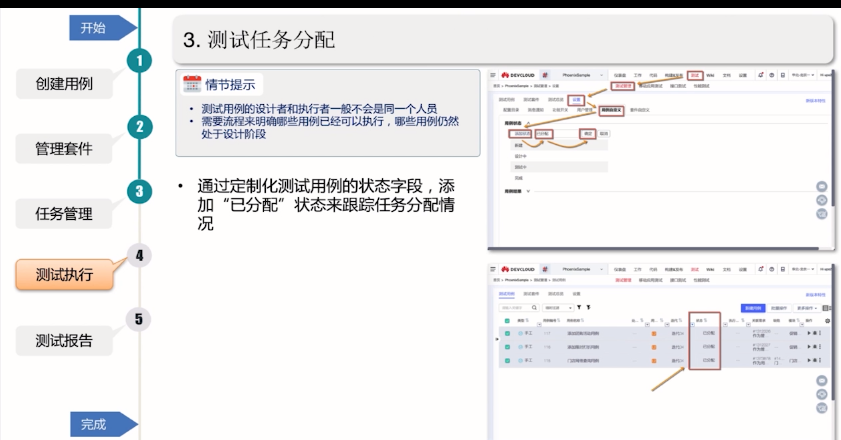This screenshot has height=440, width=841.
Task: Click 测试执行 highlighted step in sidebar
Action: [x=64, y=275]
